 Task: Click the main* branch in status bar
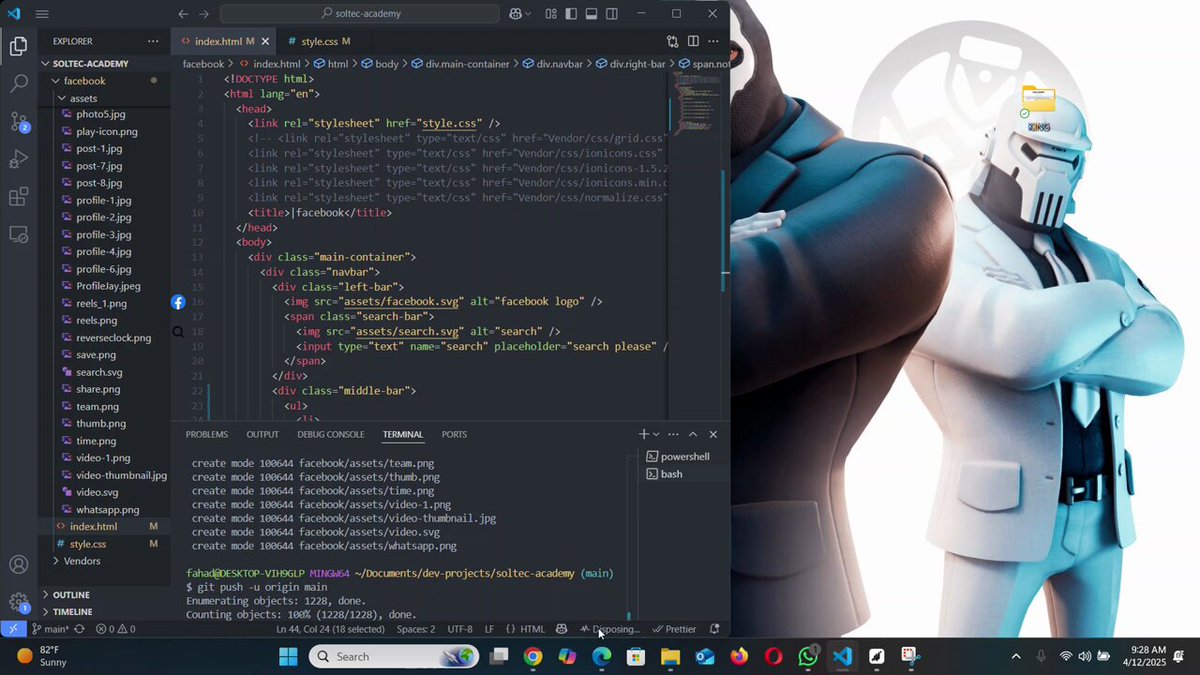click(x=50, y=629)
